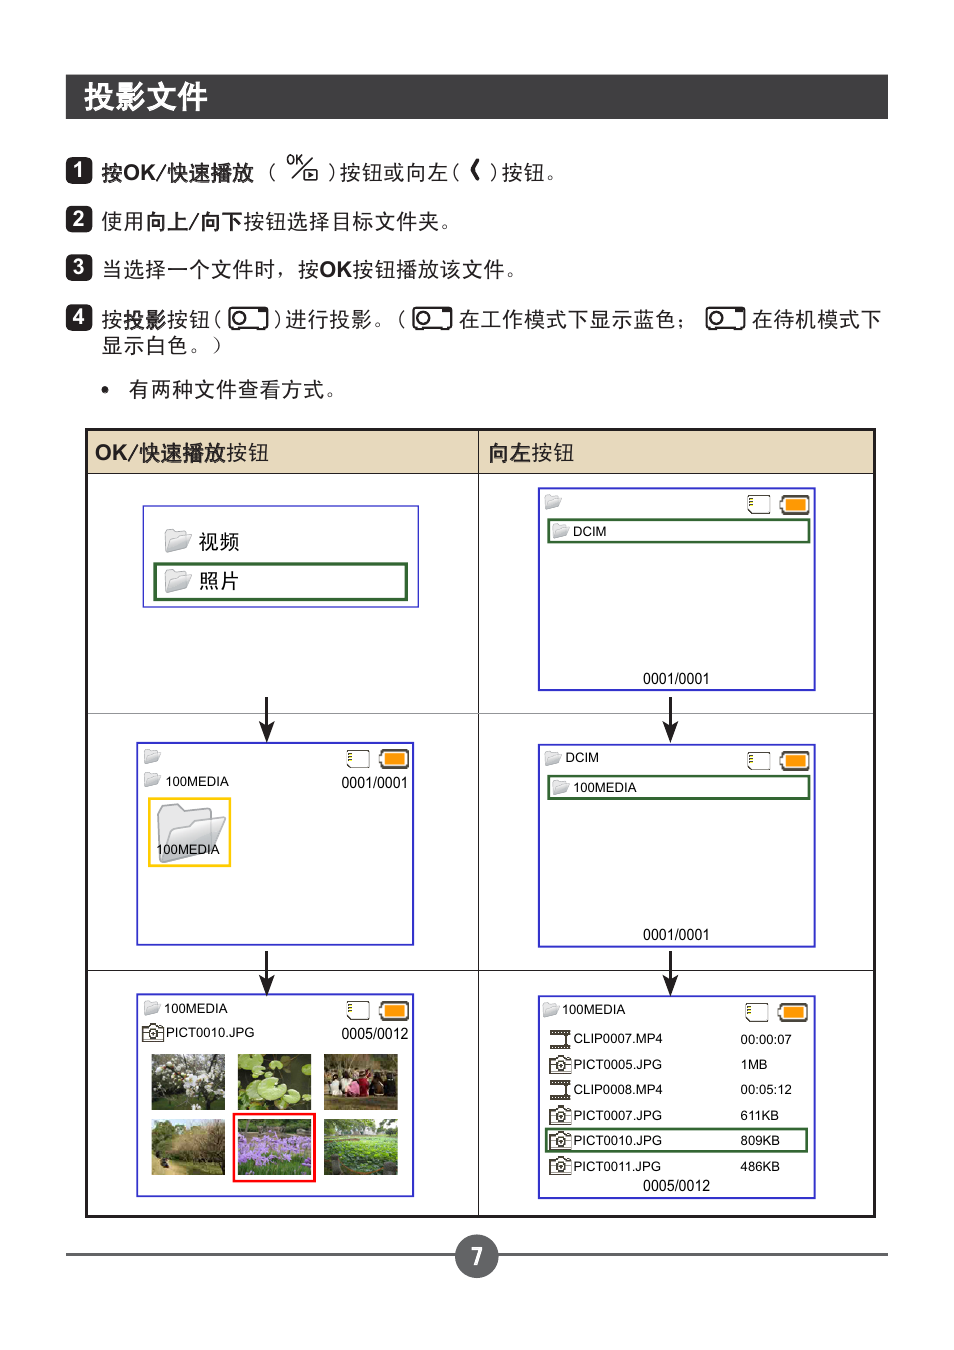Open the large 100MEDIA folder thumbnail
Image resolution: width=954 pixels, height=1350 pixels.
(x=189, y=832)
